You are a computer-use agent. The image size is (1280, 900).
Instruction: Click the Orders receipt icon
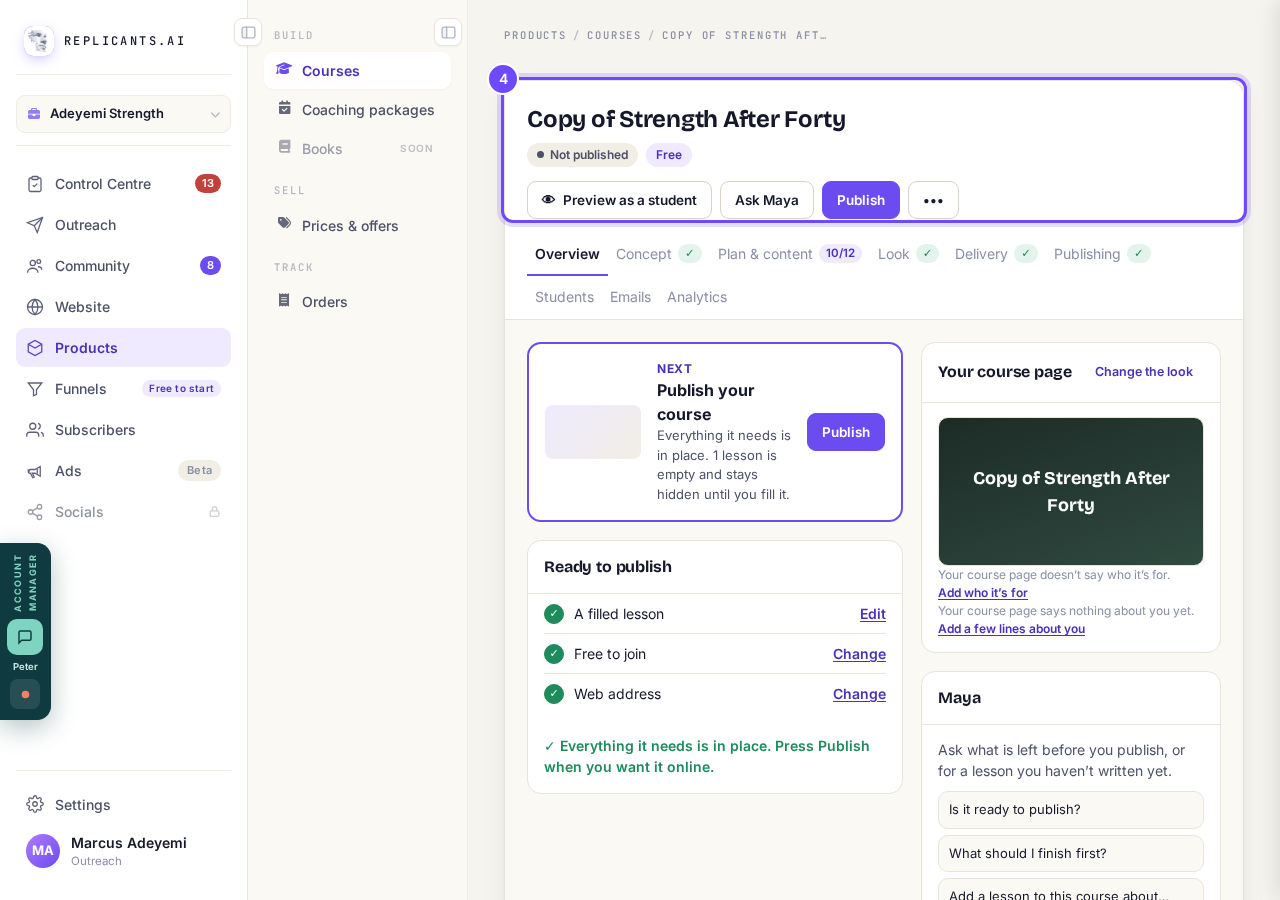(x=284, y=300)
